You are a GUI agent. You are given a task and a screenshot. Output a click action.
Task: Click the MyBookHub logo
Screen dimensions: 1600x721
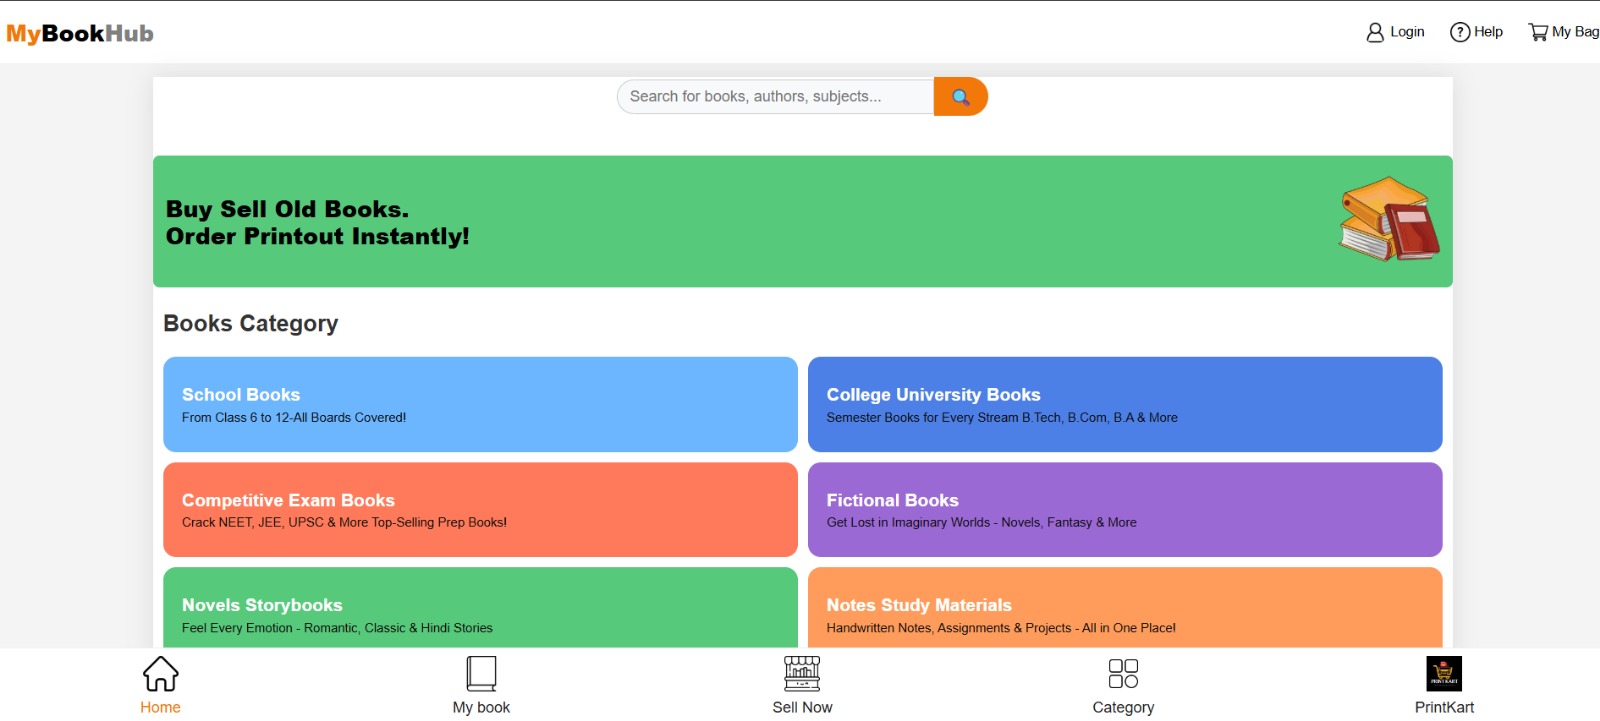click(x=80, y=33)
